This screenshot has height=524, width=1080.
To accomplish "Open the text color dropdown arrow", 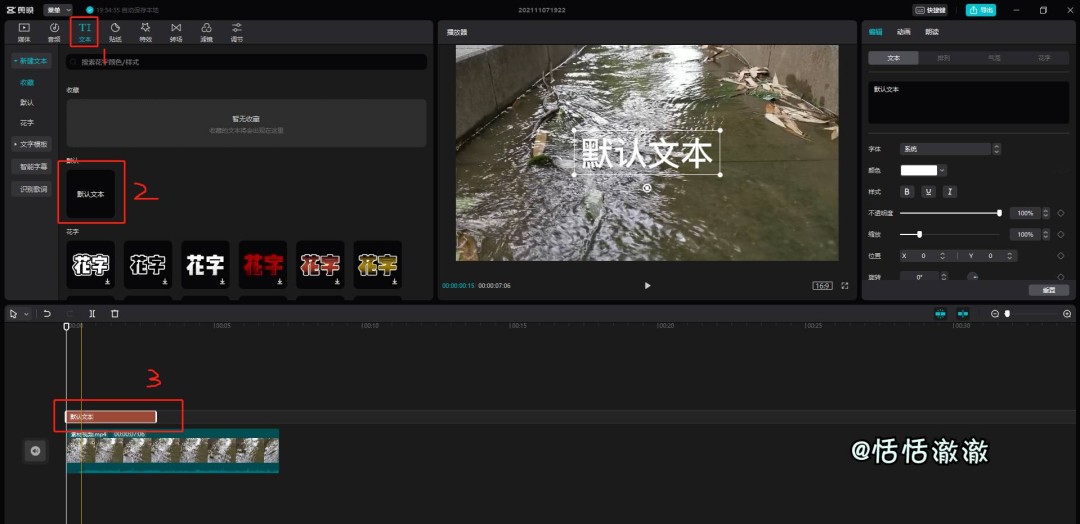I will point(943,170).
